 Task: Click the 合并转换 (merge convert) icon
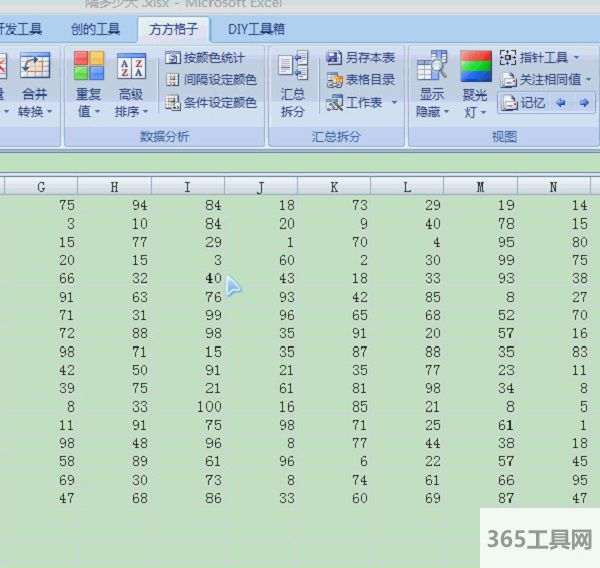35,68
